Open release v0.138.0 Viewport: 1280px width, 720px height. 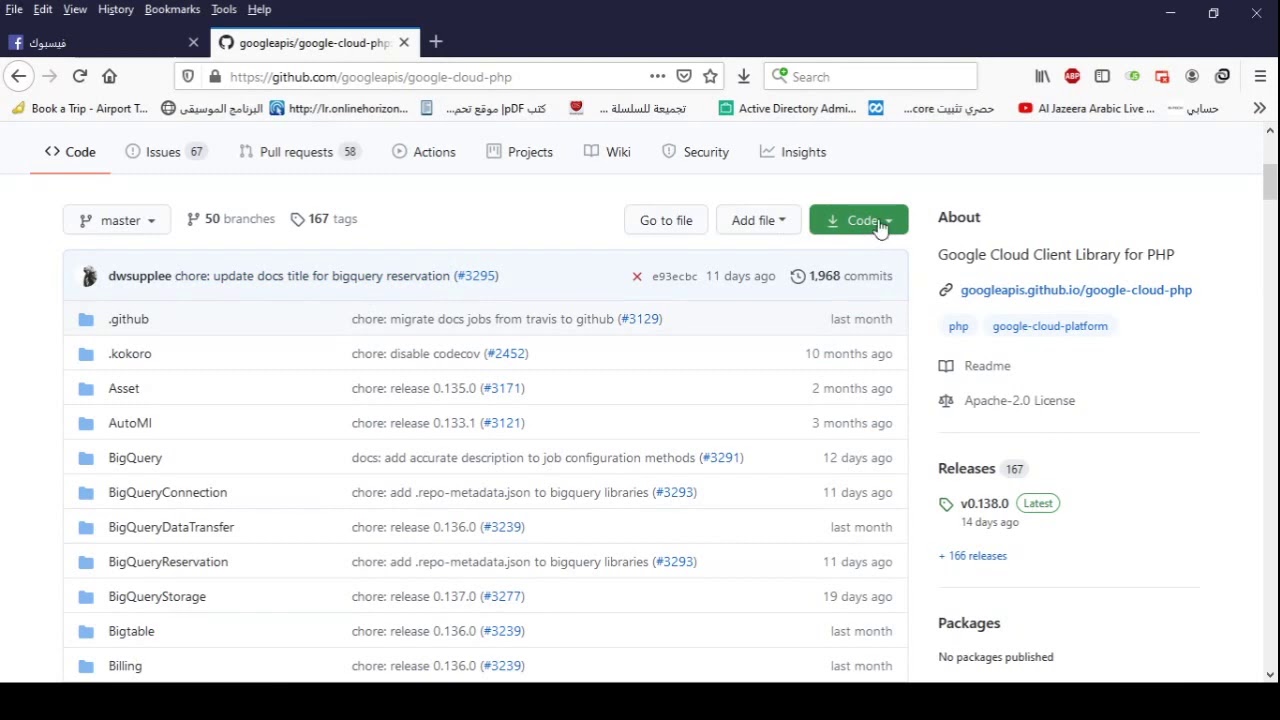point(985,503)
